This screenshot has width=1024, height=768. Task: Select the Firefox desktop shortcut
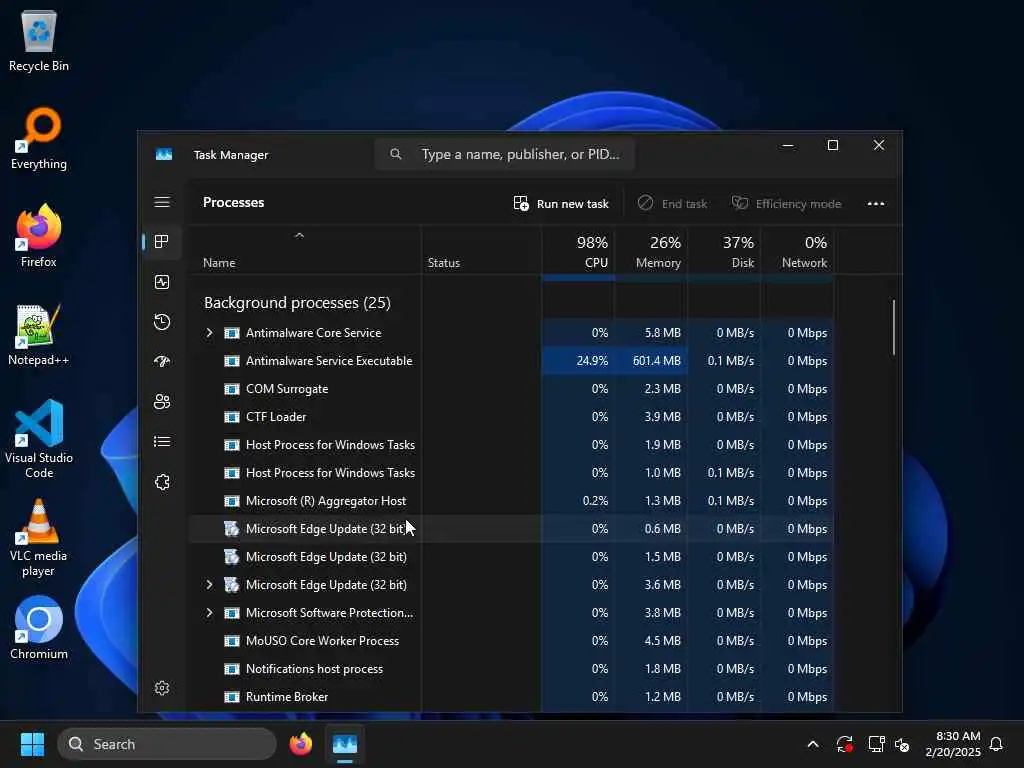(39, 236)
